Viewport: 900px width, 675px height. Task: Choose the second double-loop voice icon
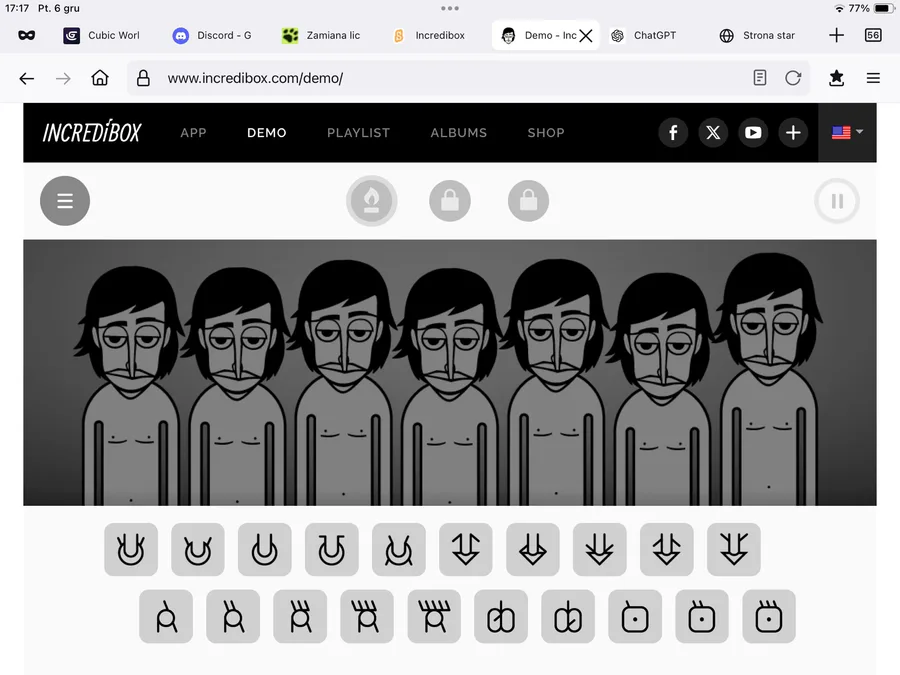pyautogui.click(x=568, y=616)
